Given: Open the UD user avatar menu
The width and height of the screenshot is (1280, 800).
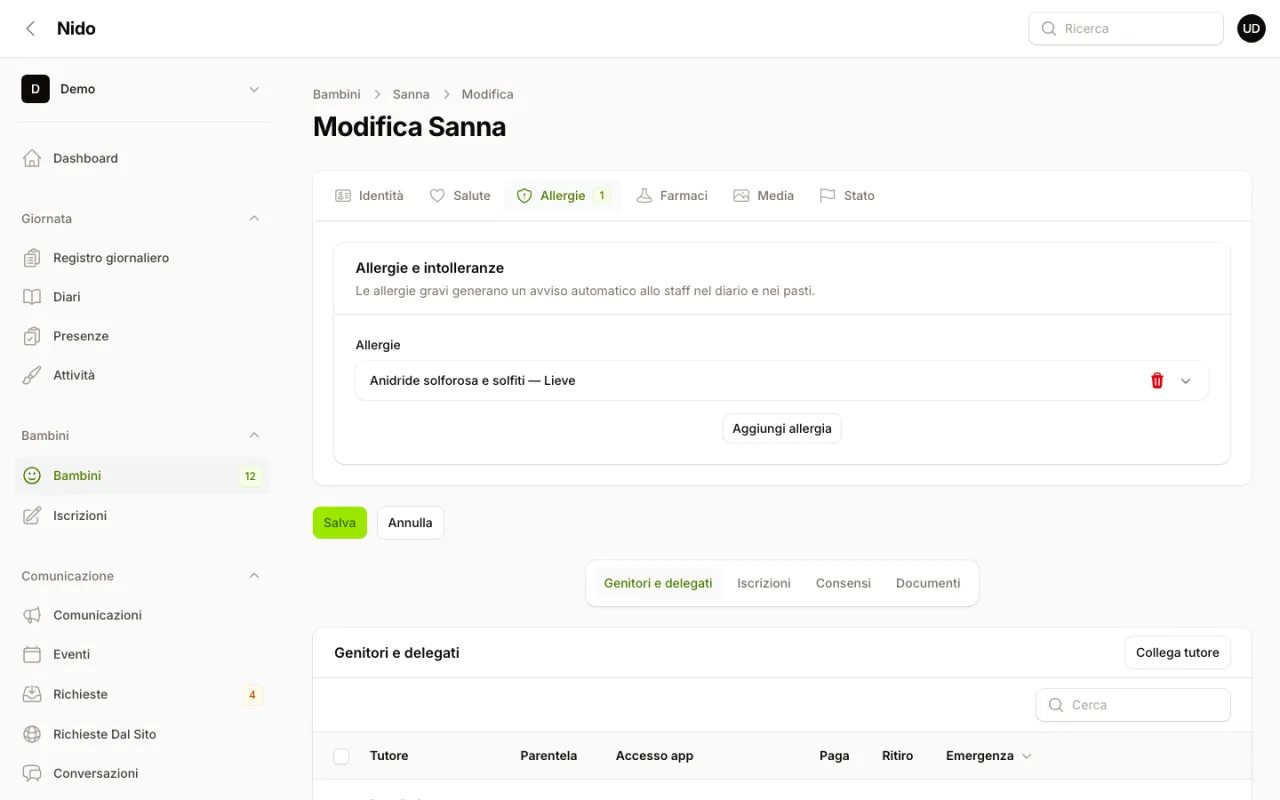Looking at the screenshot, I should [1251, 29].
